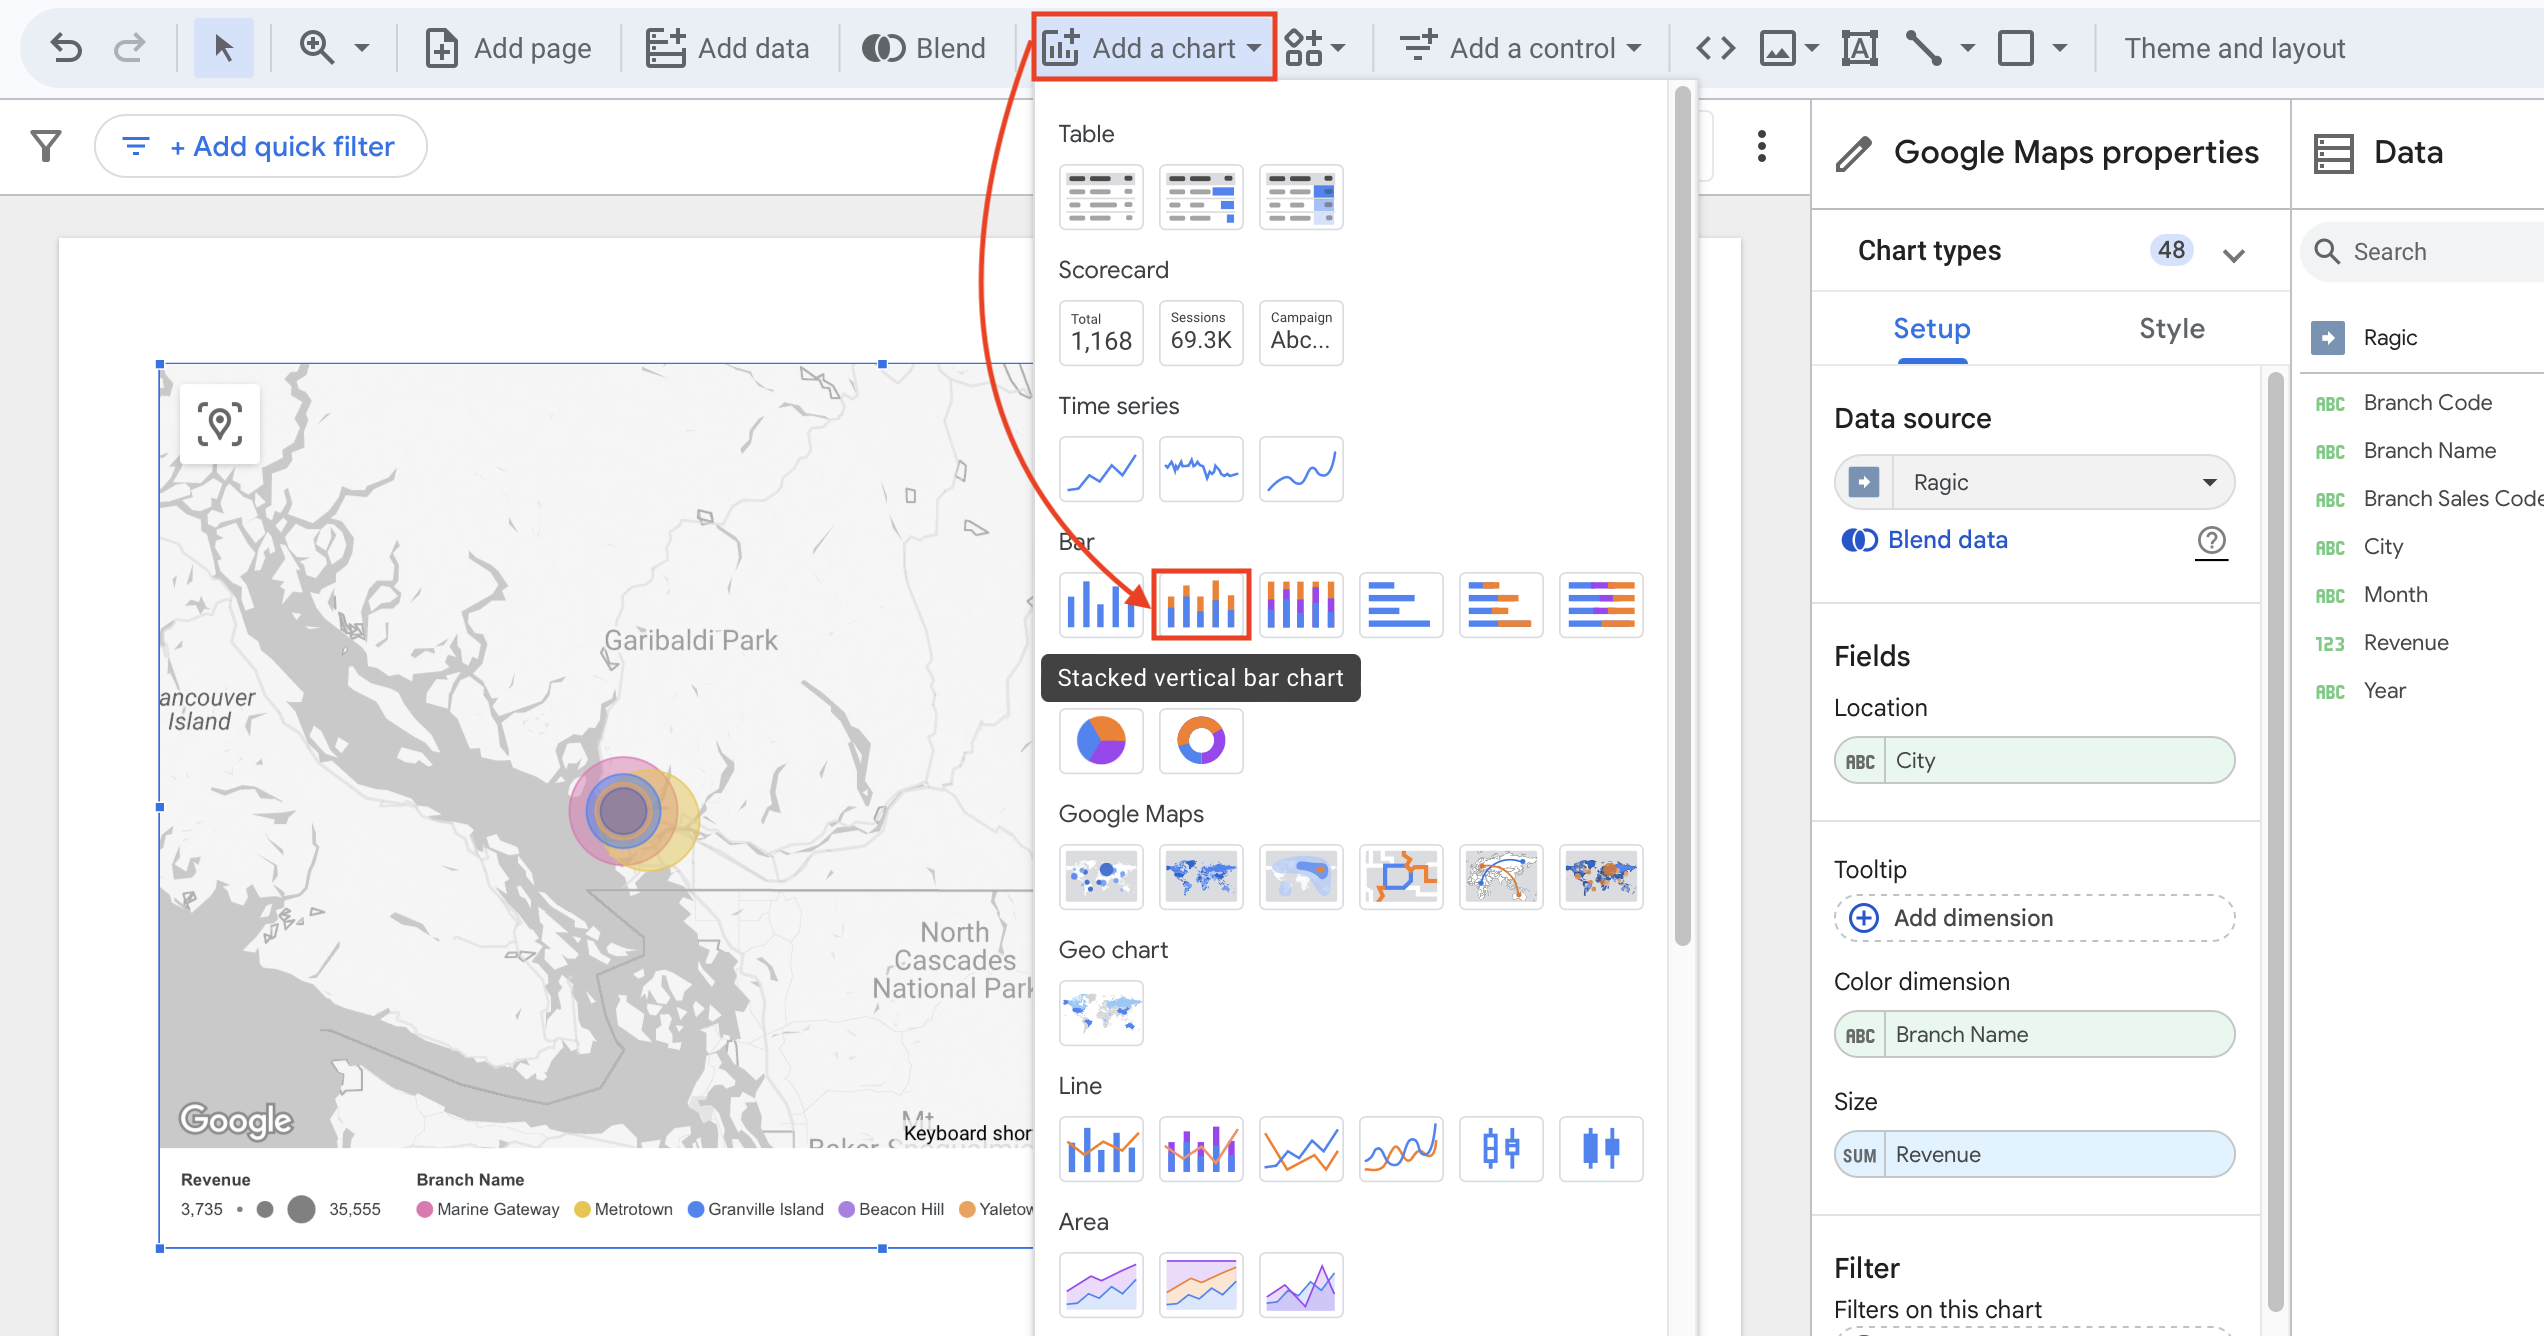Click the filter funnel icon
This screenshot has width=2544, height=1336.
coord(46,146)
